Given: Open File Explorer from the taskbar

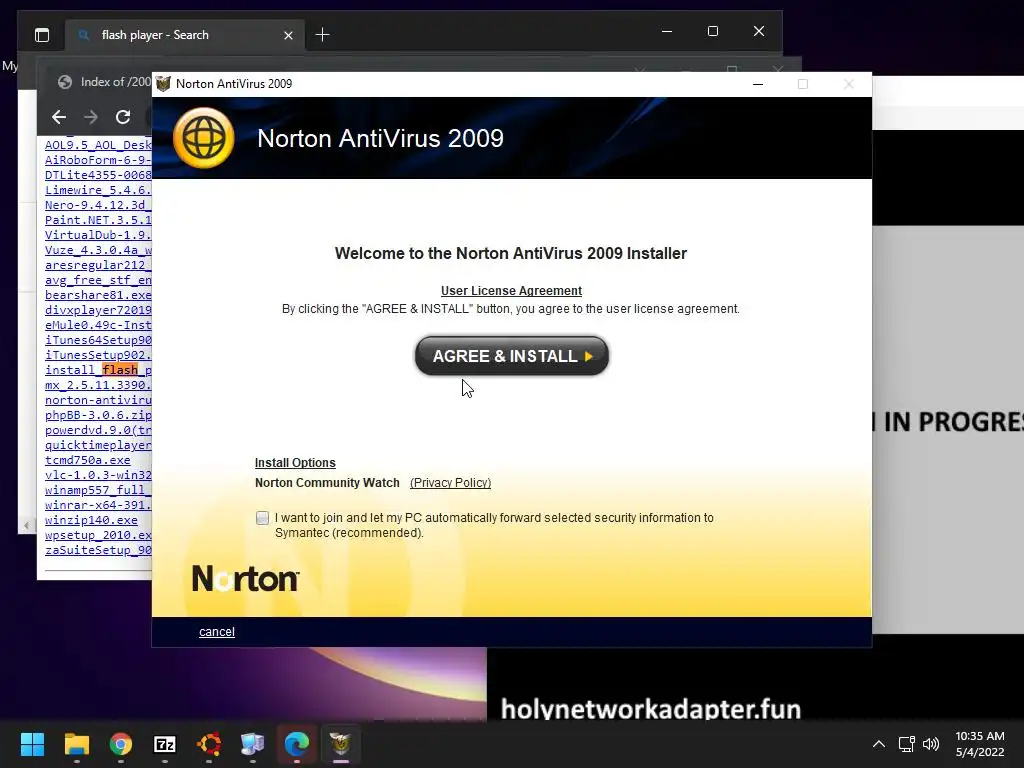Looking at the screenshot, I should [76, 744].
